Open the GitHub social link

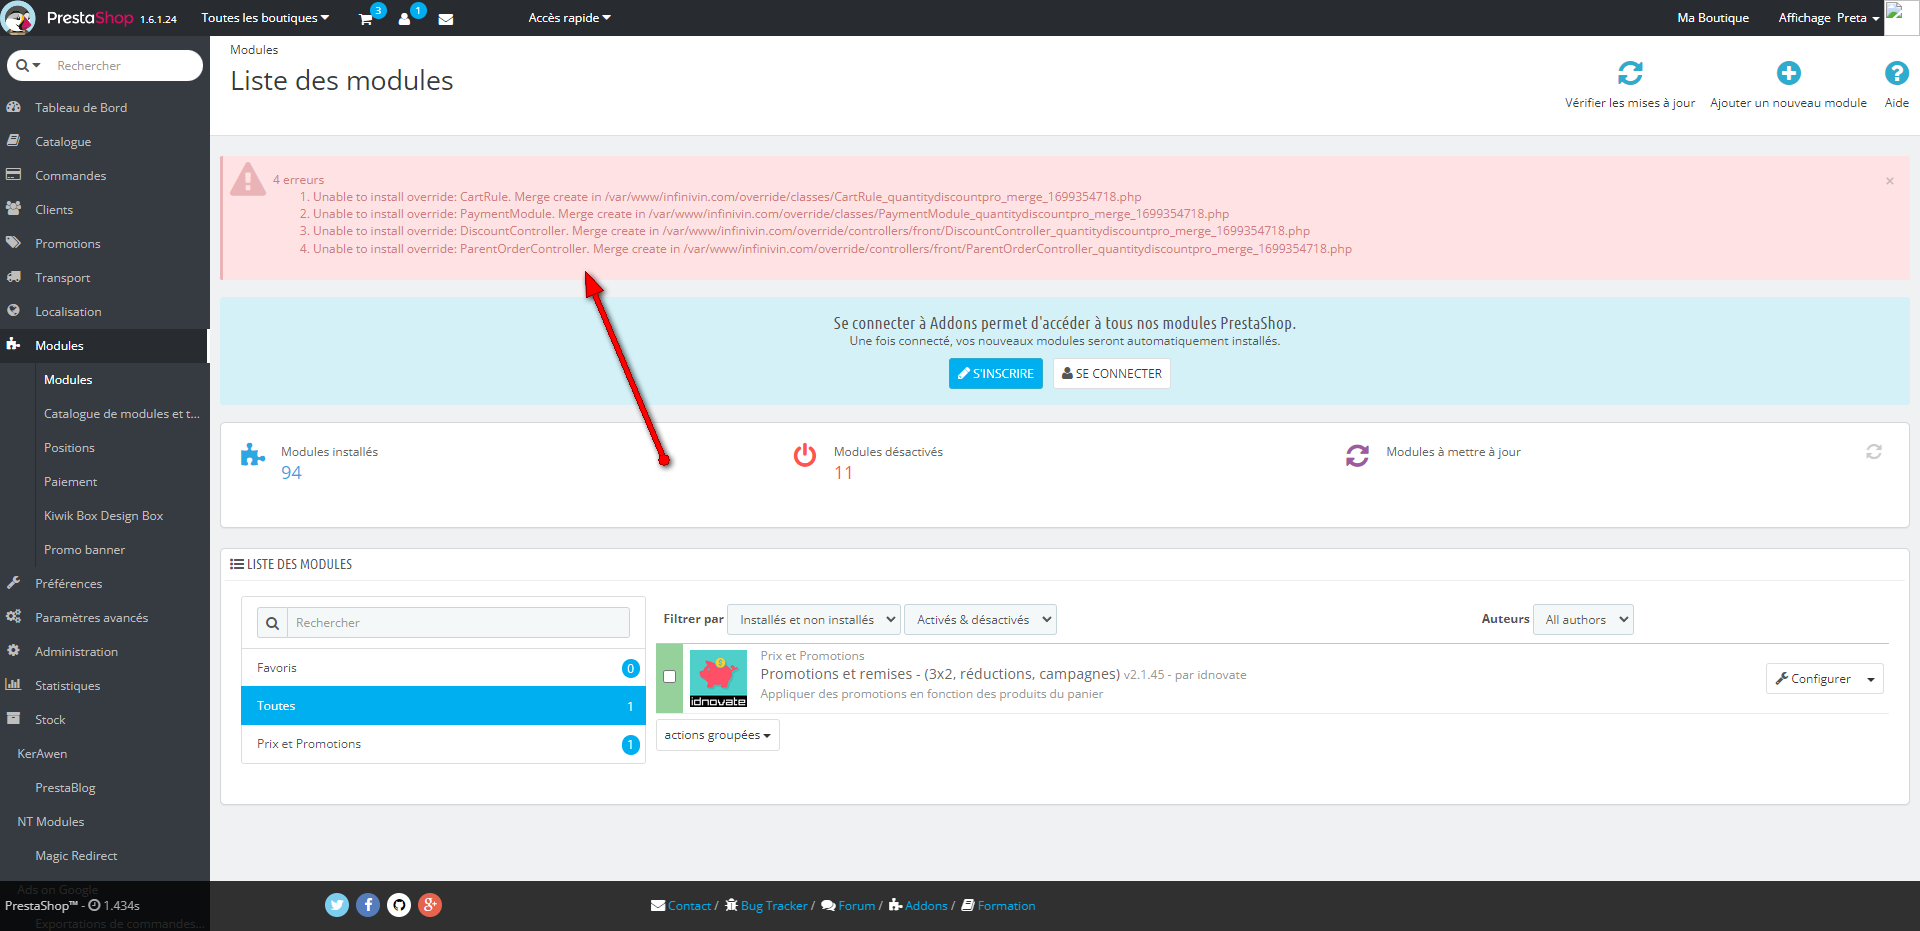(399, 905)
